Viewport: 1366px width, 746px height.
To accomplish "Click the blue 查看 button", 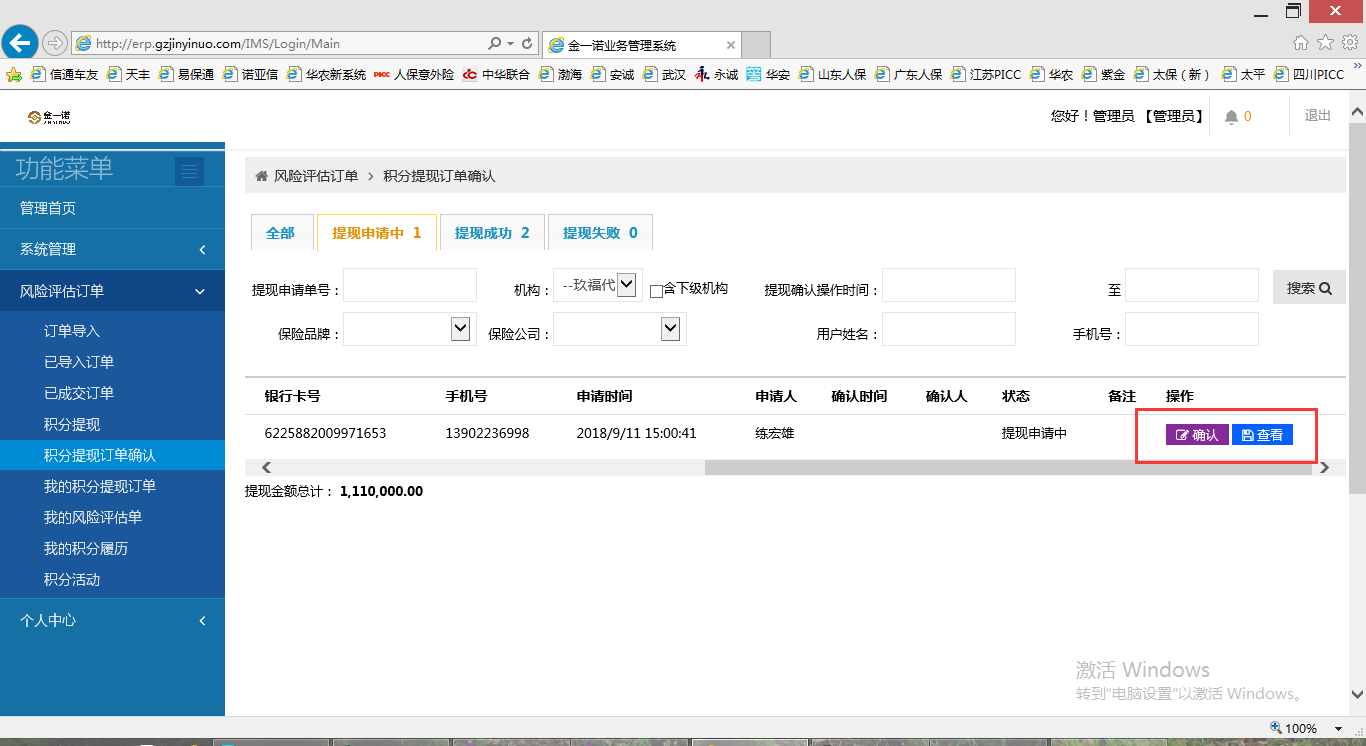I will (x=1262, y=435).
